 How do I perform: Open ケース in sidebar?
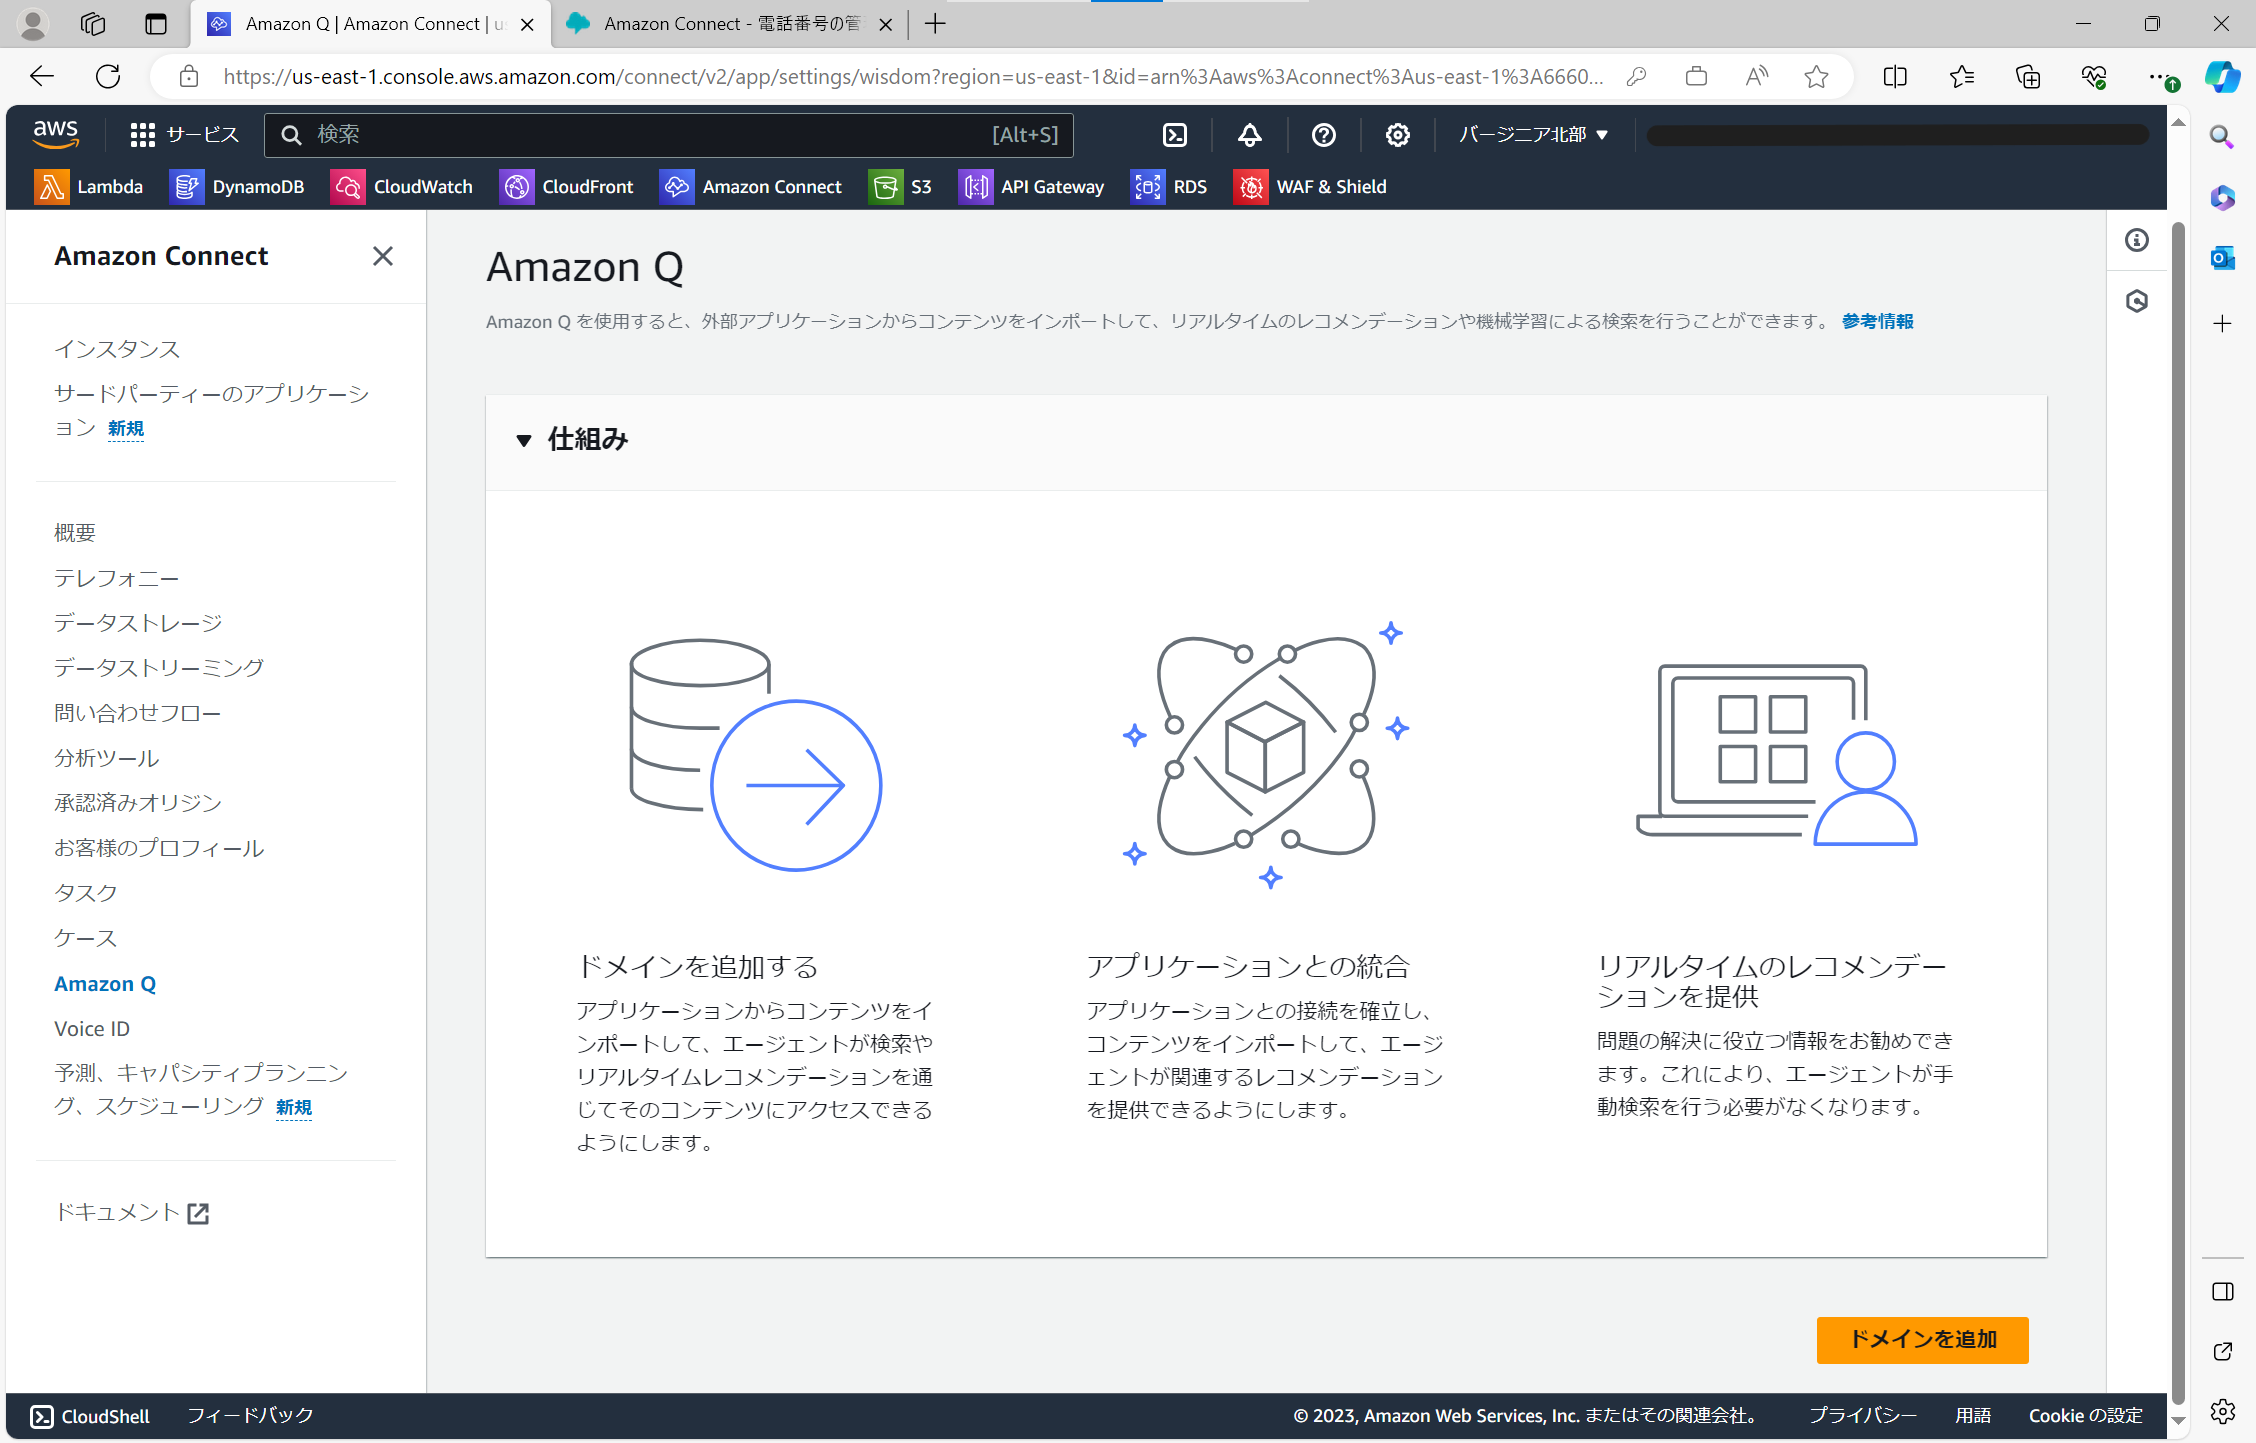pos(86,938)
